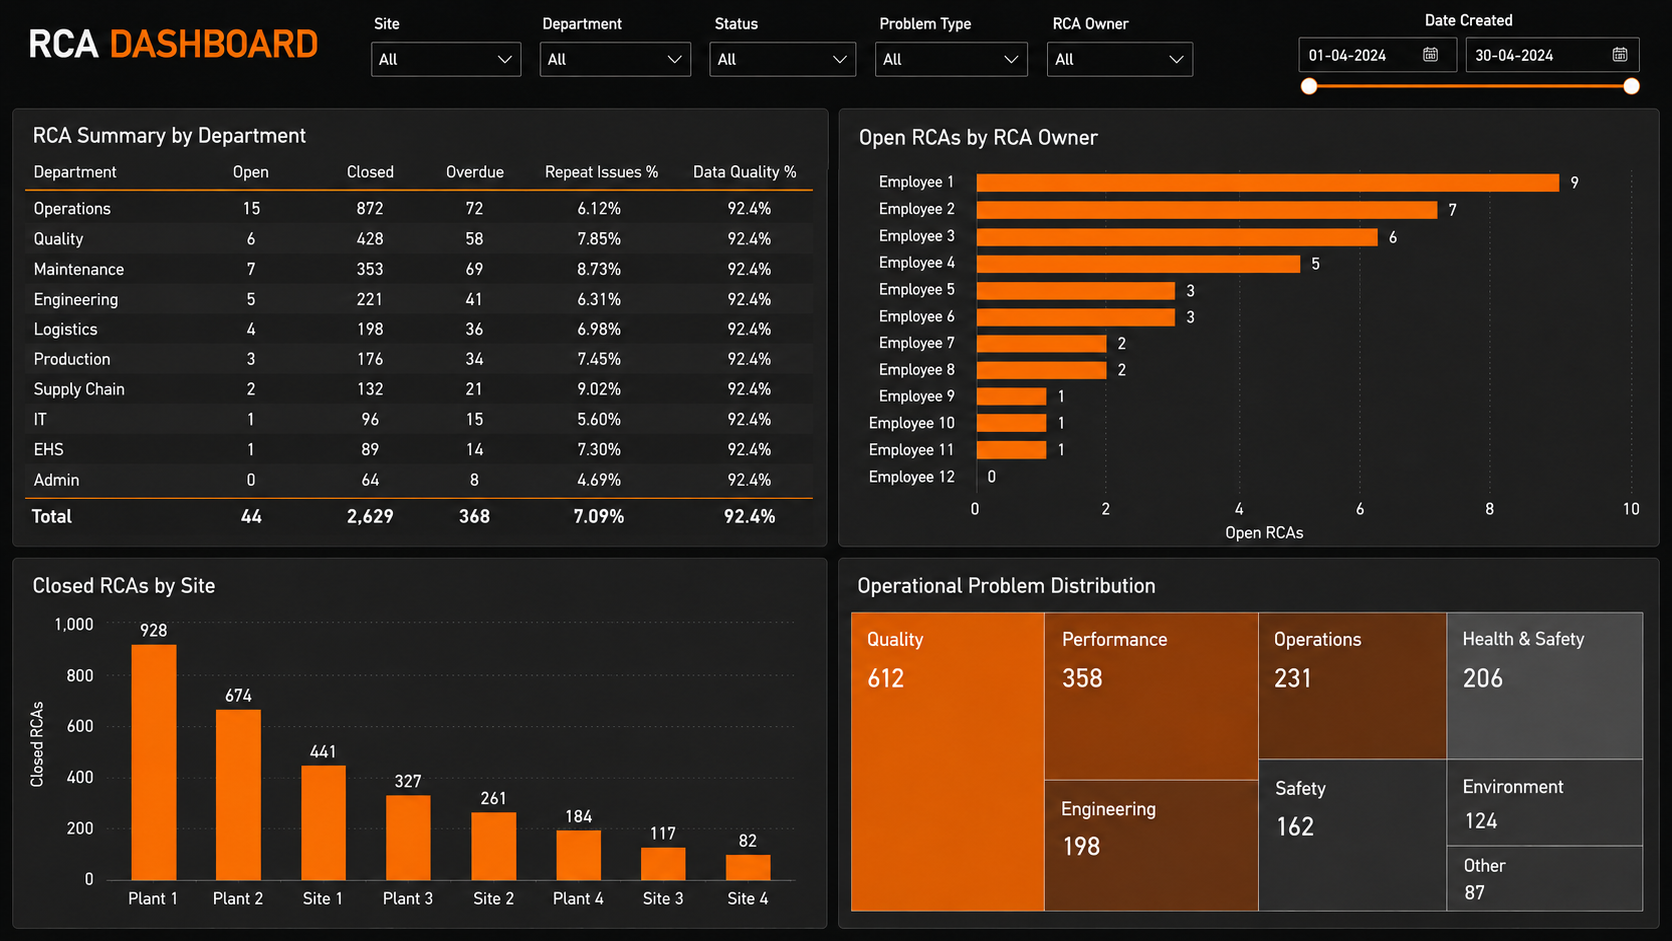Select the Supply Chain row
Image resolution: width=1672 pixels, height=941 pixels.
pyautogui.click(x=419, y=389)
